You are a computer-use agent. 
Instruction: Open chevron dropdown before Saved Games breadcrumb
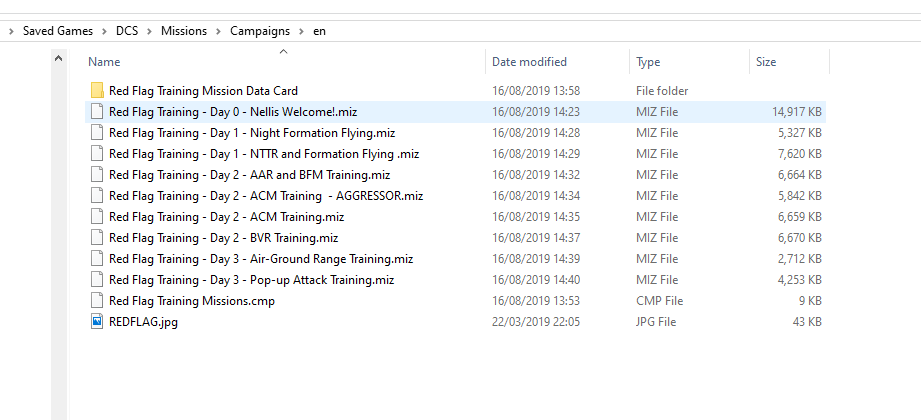(x=11, y=31)
